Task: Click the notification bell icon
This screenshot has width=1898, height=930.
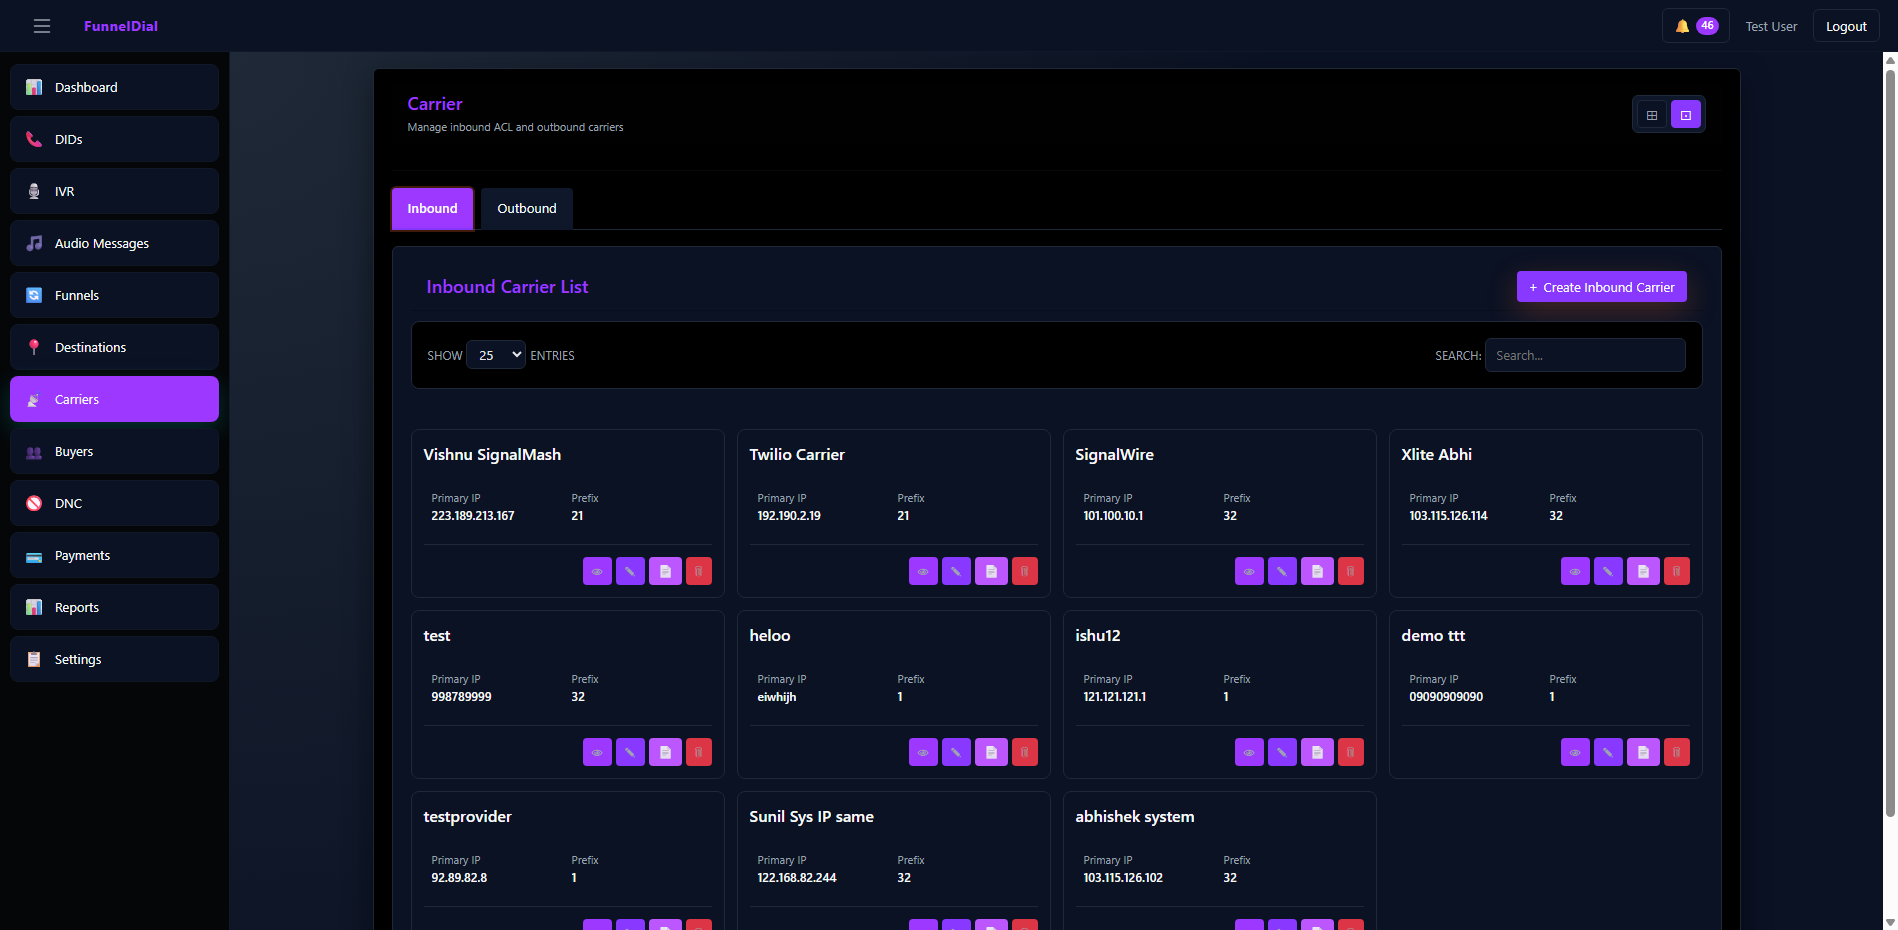Action: pos(1683,26)
